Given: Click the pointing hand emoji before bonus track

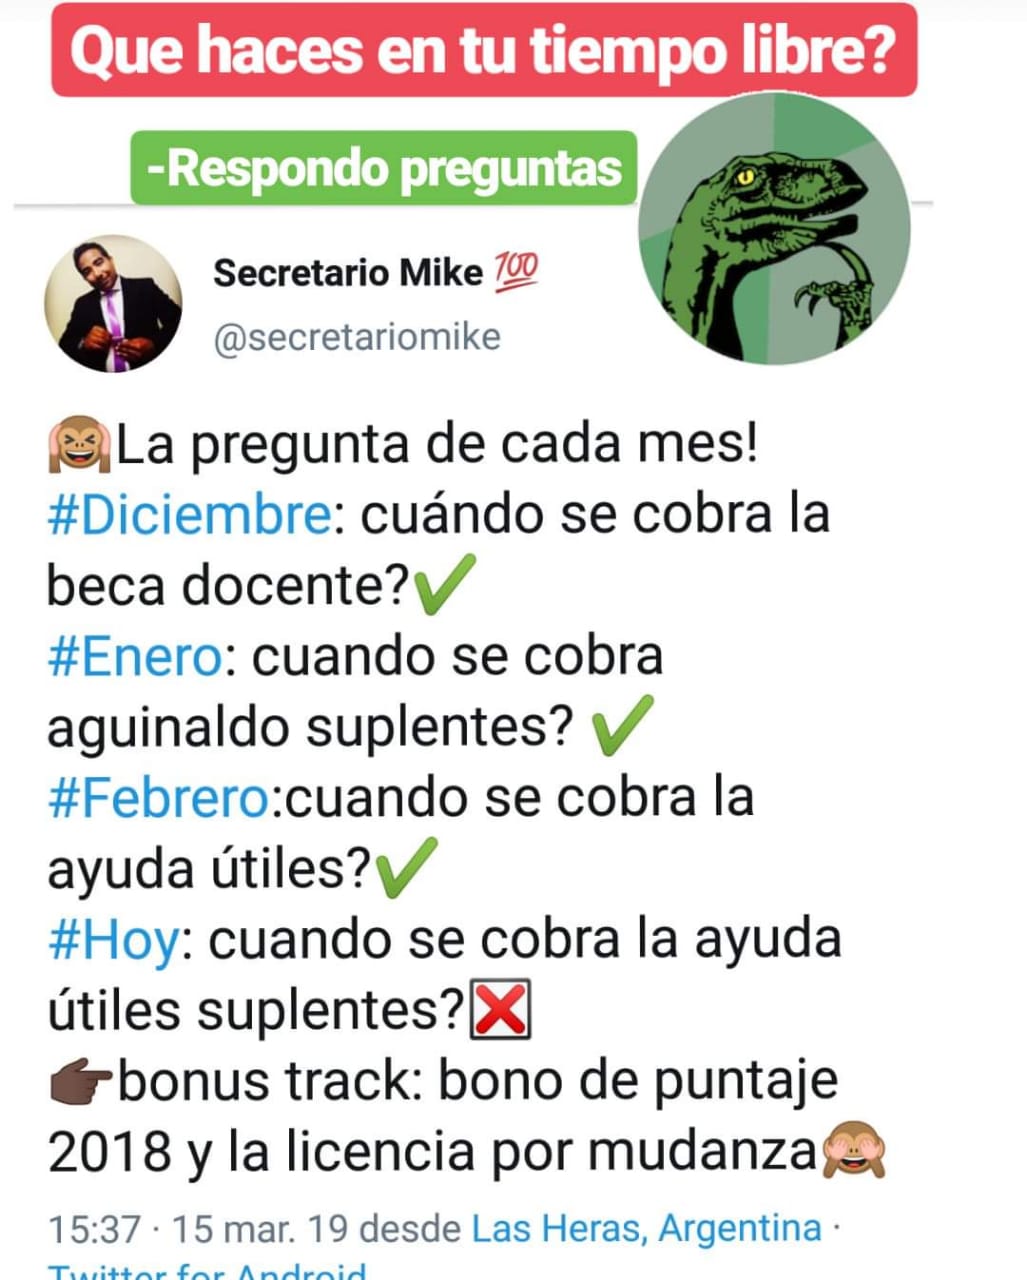Looking at the screenshot, I should (82, 1082).
